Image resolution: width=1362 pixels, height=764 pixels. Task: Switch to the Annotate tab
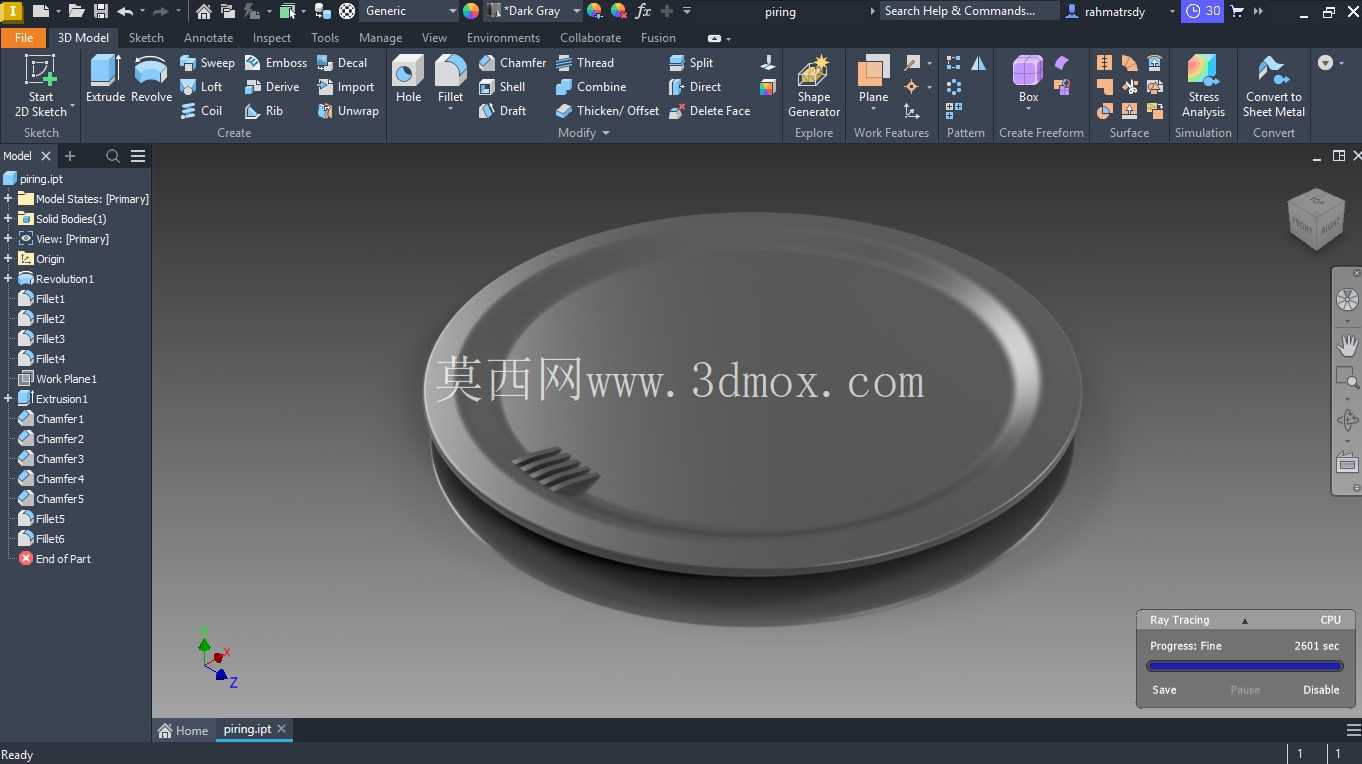pyautogui.click(x=208, y=38)
